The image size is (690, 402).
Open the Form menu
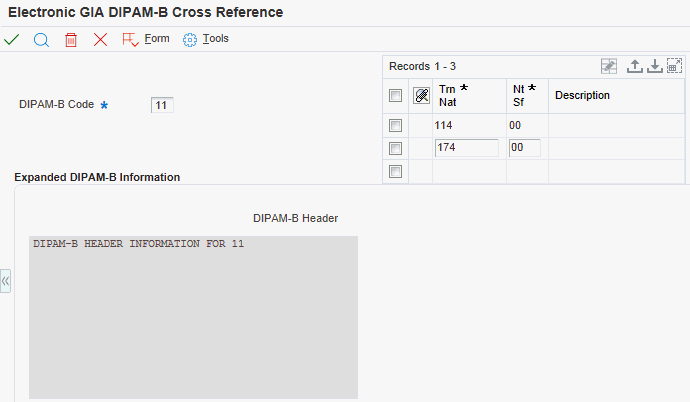point(146,39)
